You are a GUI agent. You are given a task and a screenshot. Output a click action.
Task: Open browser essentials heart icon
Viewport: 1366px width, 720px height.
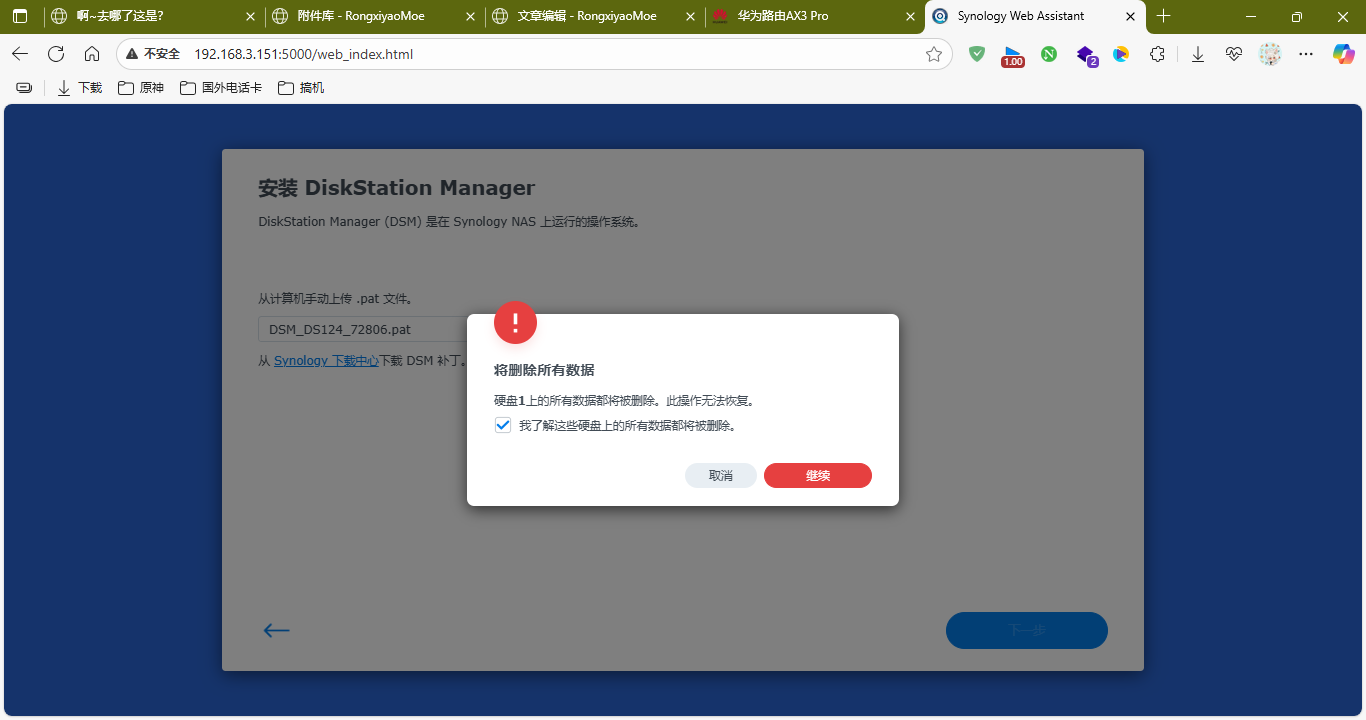(1234, 54)
